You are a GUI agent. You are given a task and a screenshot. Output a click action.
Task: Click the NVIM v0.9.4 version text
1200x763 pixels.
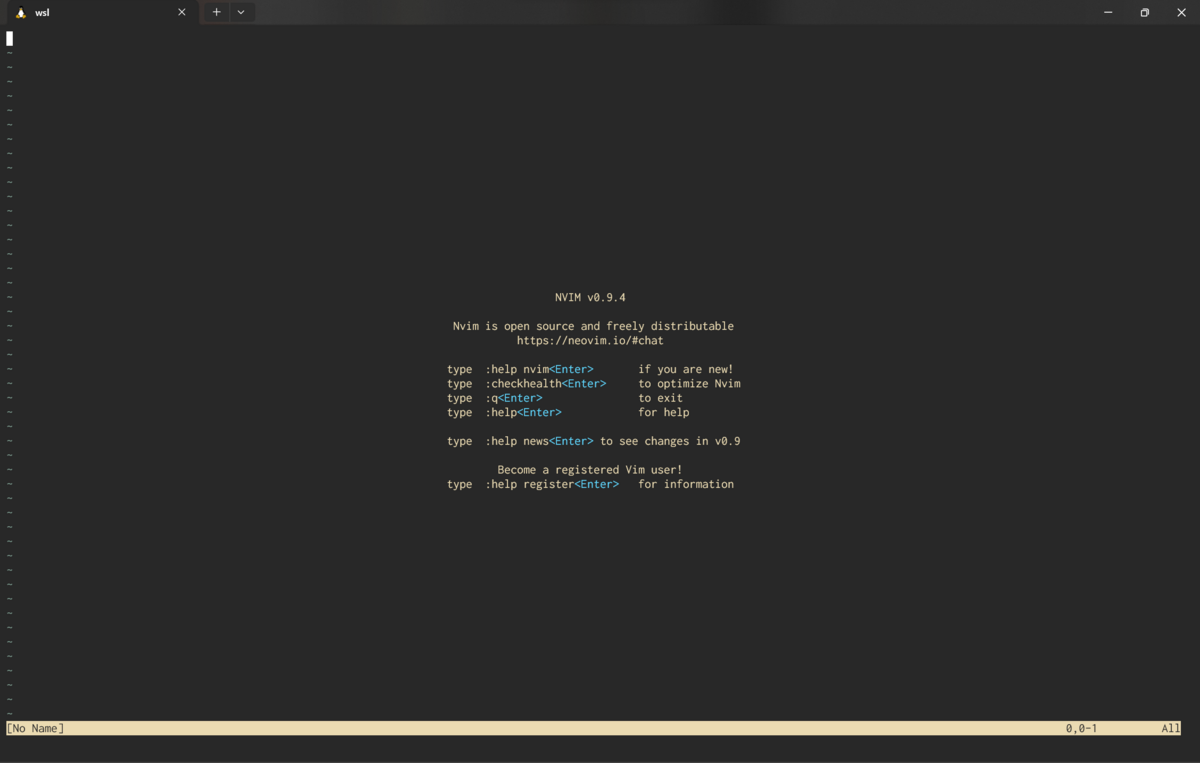(x=590, y=297)
